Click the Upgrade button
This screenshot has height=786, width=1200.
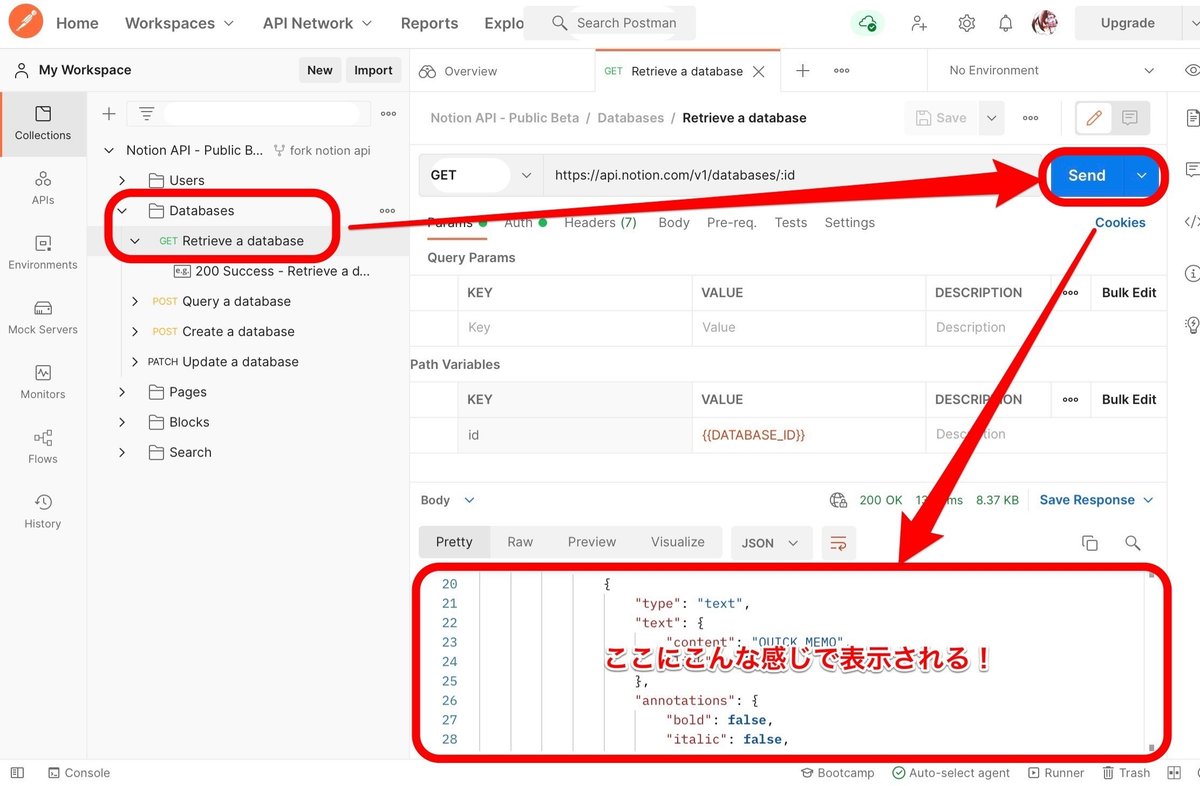pyautogui.click(x=1127, y=23)
